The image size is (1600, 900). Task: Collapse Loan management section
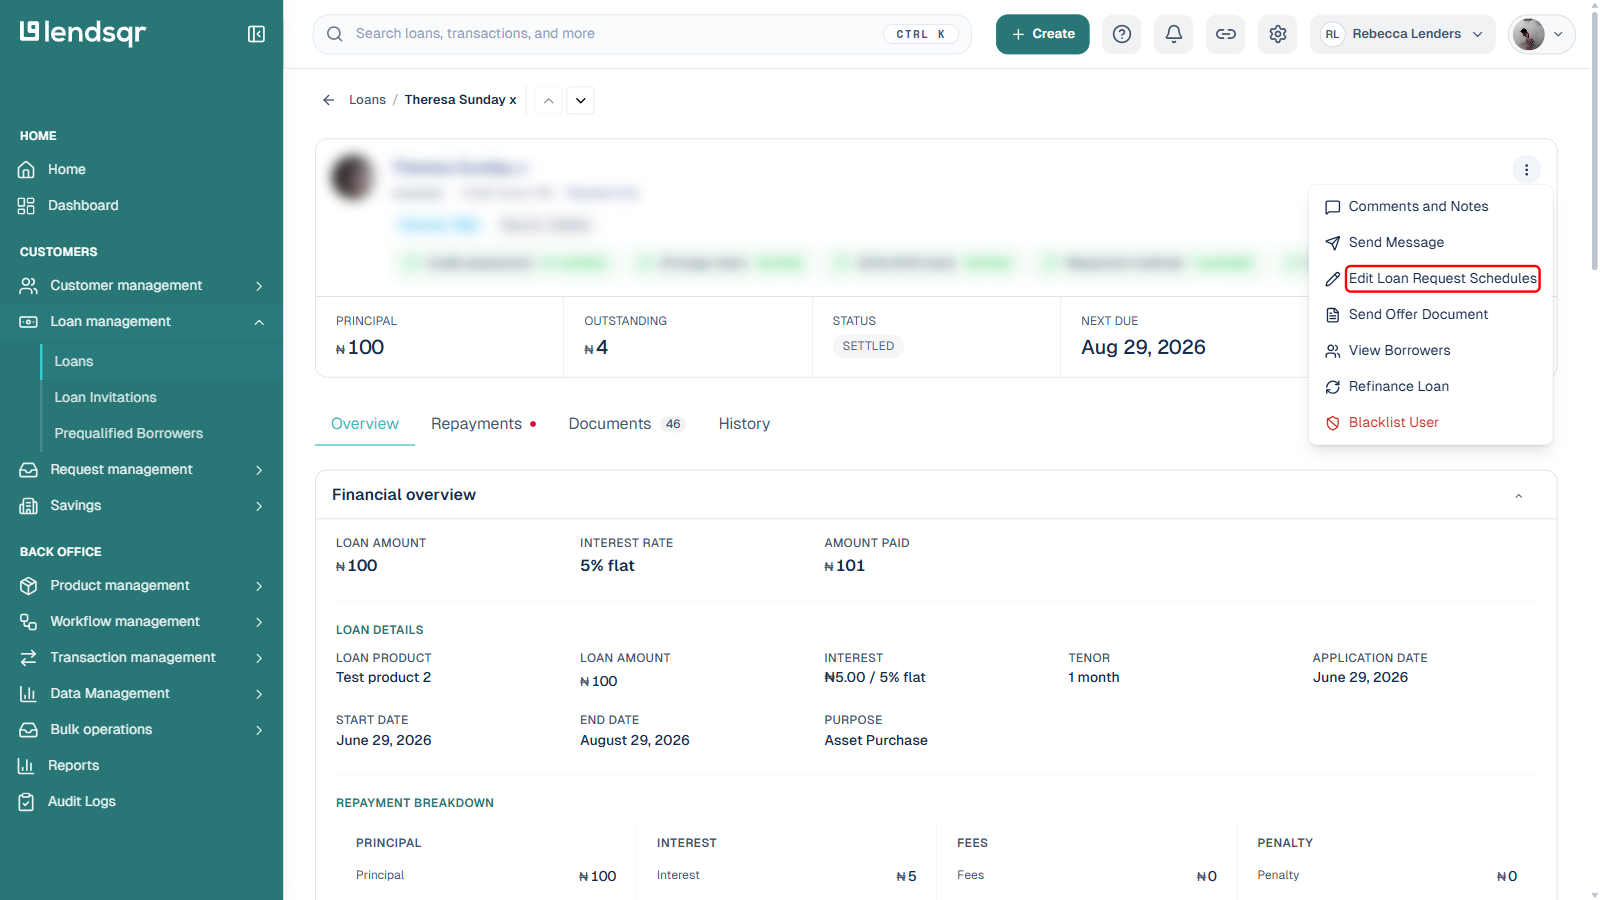[x=141, y=321]
